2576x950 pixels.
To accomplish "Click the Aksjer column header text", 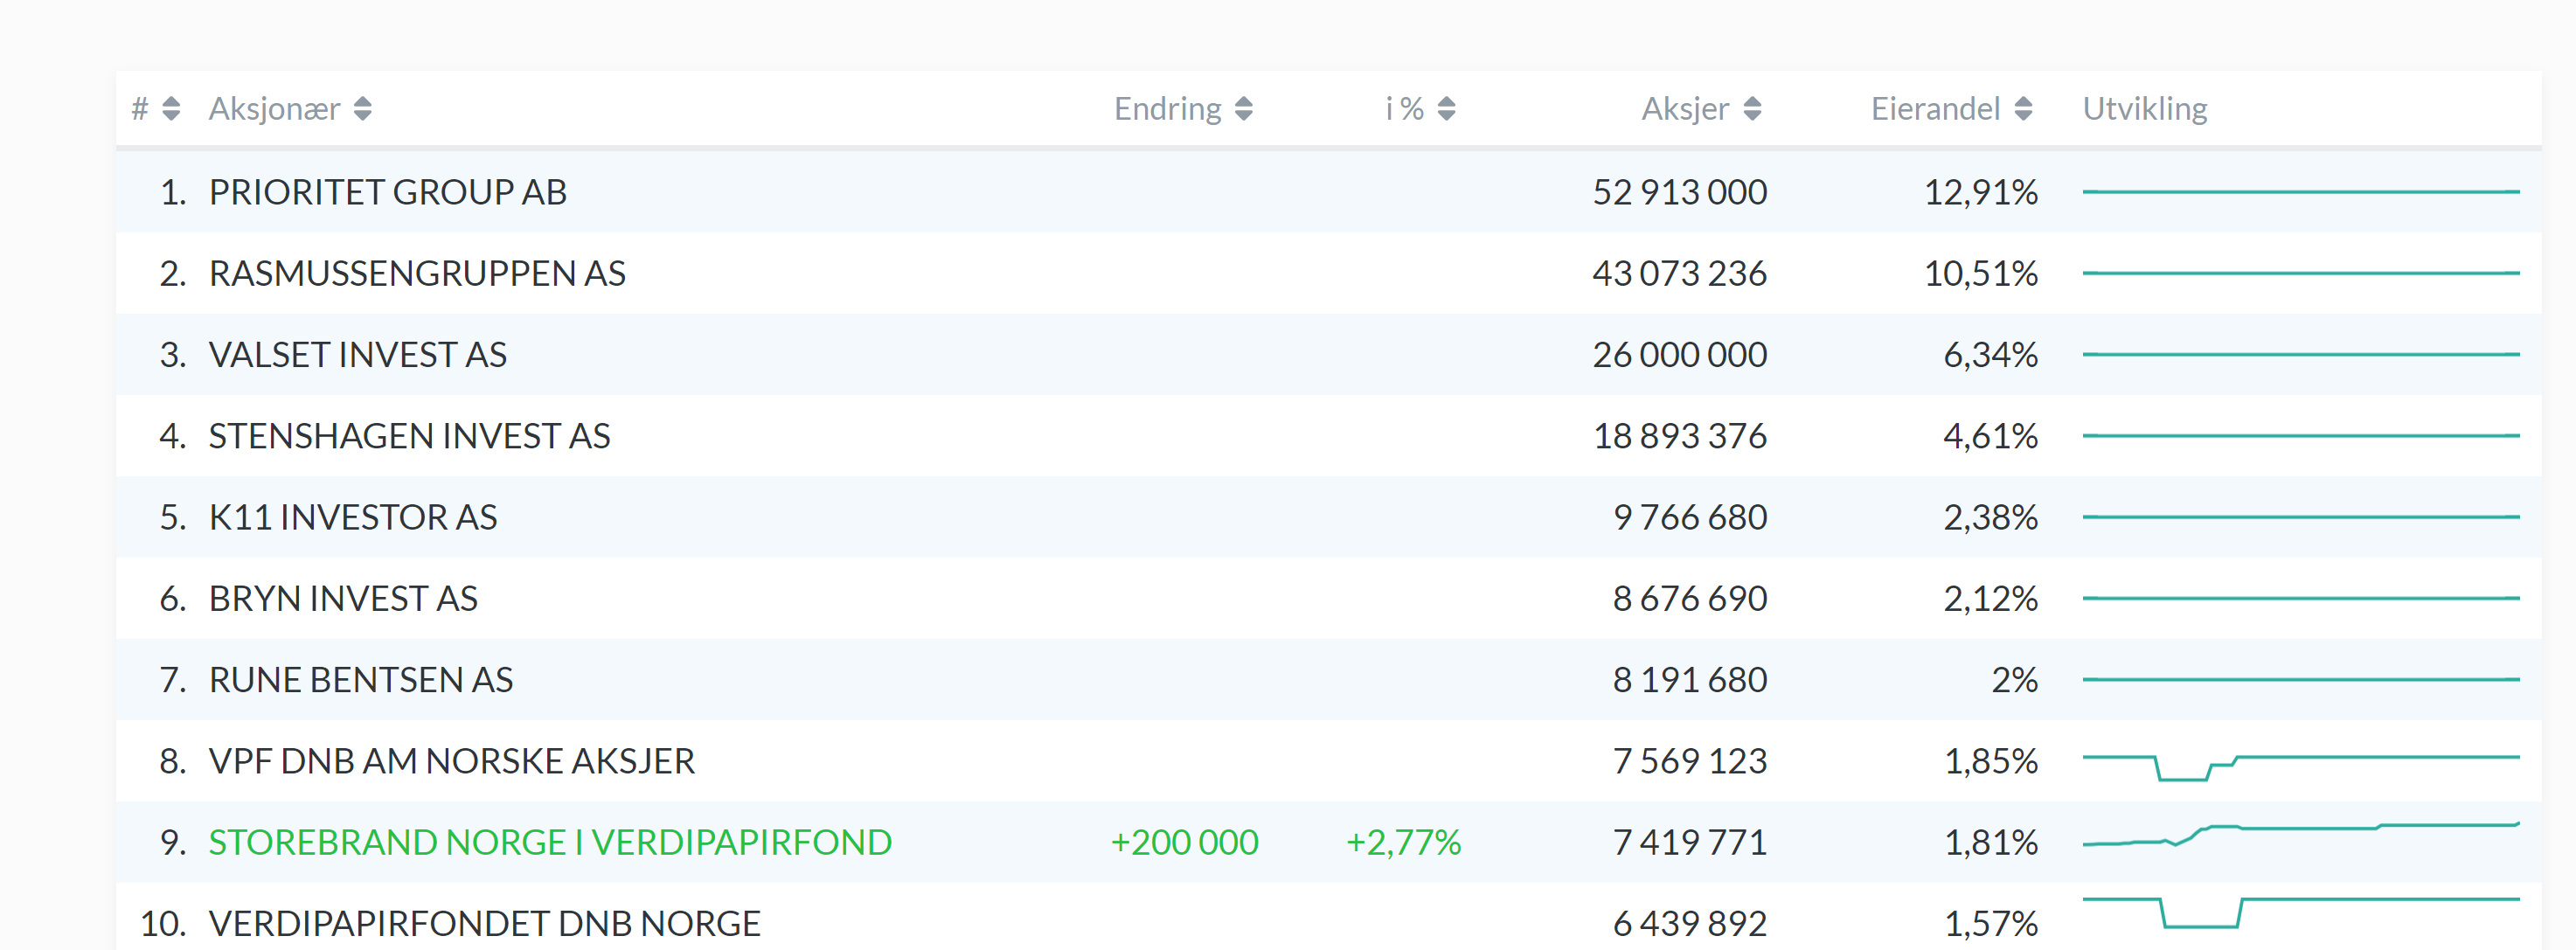I will [1684, 108].
